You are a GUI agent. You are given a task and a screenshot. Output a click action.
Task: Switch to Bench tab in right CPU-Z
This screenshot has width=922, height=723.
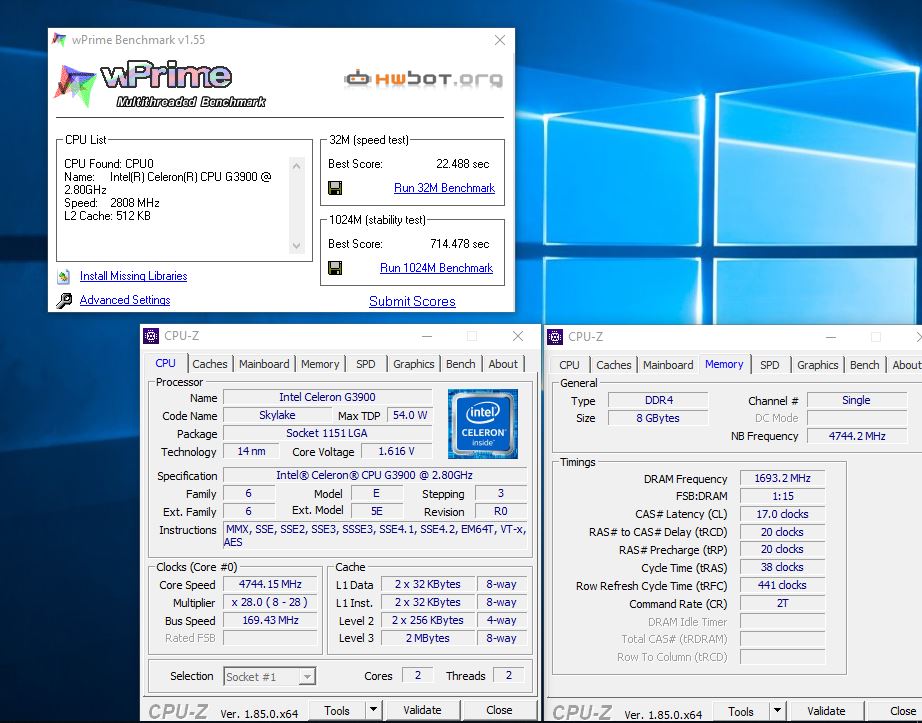(x=864, y=365)
